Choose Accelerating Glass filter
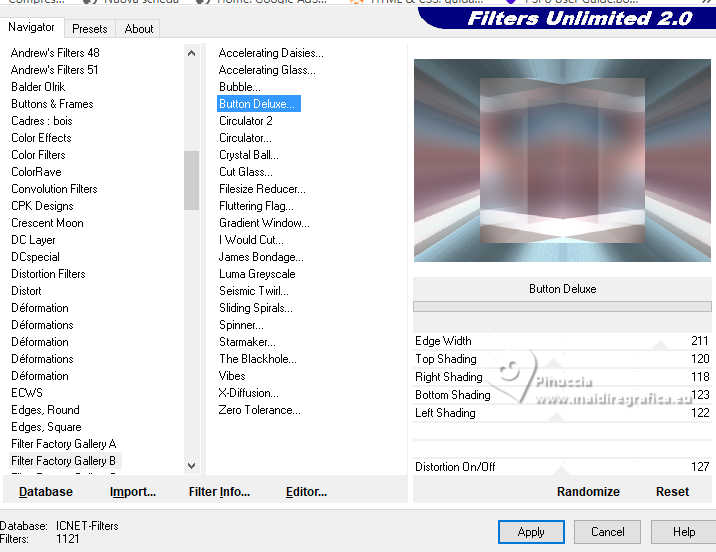The width and height of the screenshot is (716, 552). pos(267,70)
